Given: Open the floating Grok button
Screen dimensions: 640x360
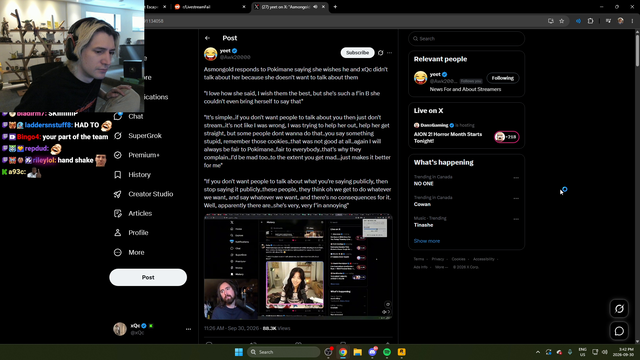Looking at the screenshot, I should tap(619, 309).
